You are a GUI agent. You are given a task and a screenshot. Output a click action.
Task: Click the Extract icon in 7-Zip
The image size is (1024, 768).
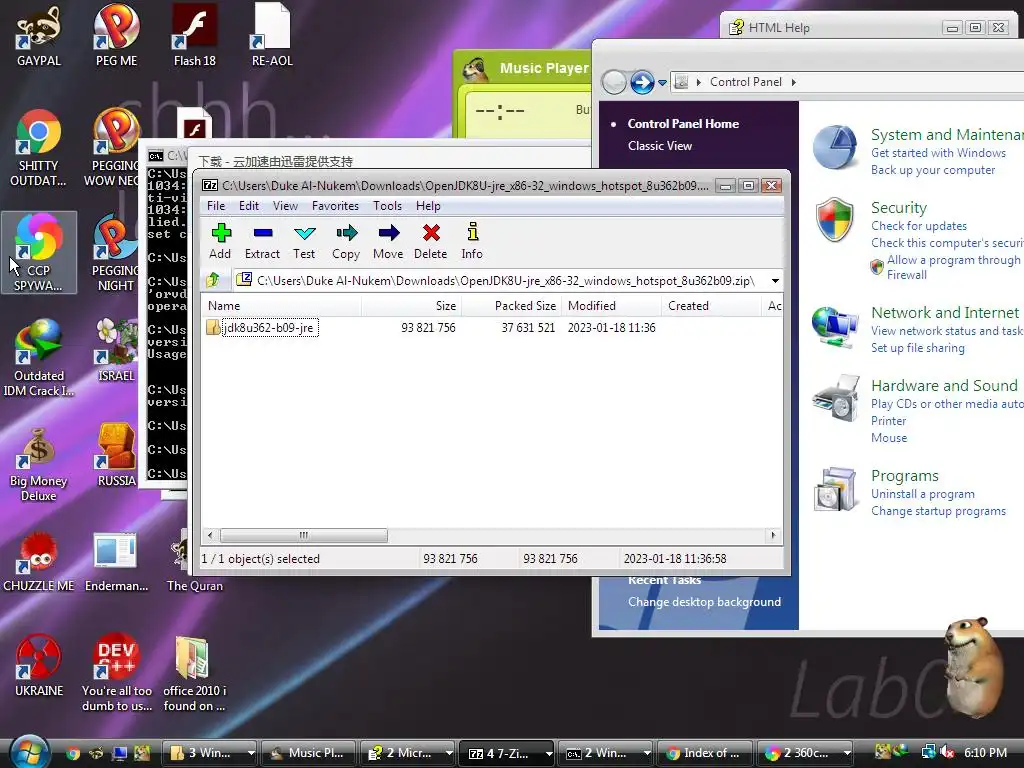pyautogui.click(x=263, y=241)
